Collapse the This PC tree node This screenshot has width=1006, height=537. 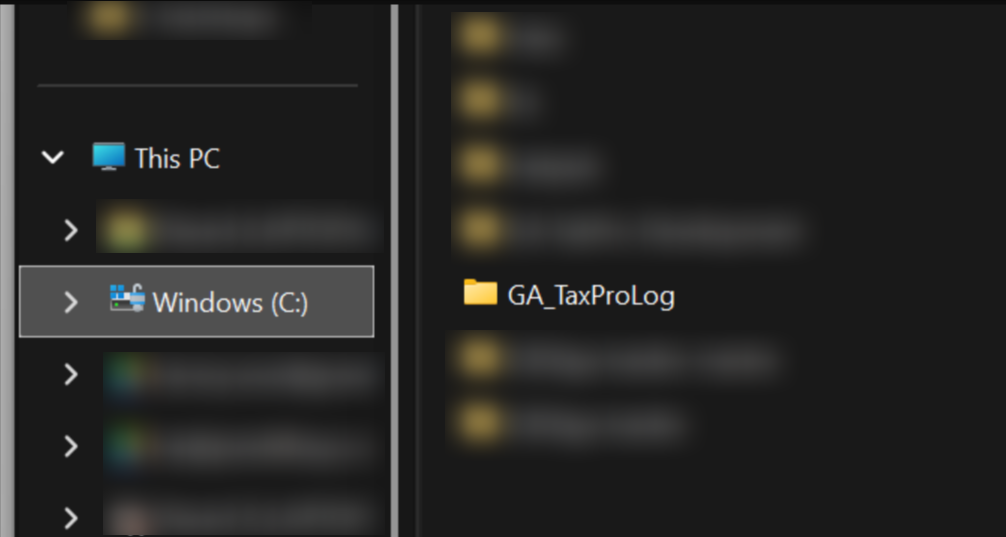point(53,158)
